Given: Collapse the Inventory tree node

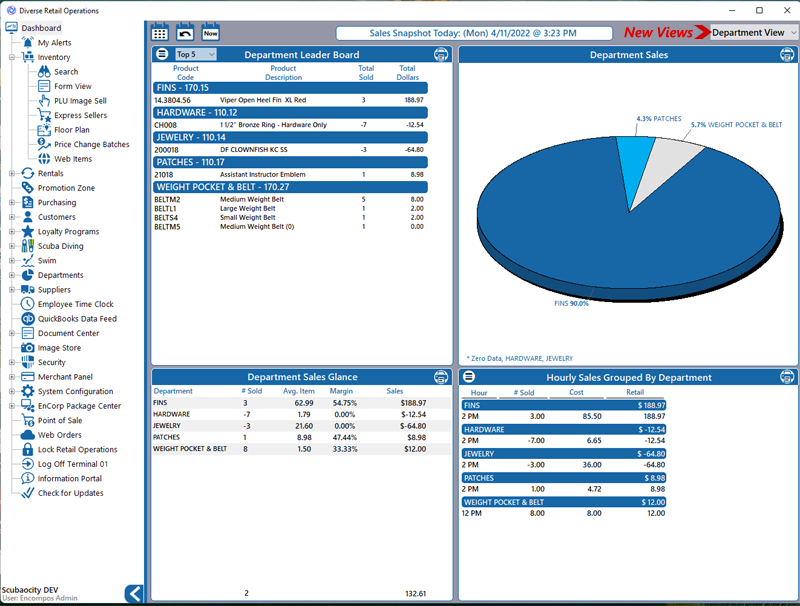Looking at the screenshot, I should 12,57.
